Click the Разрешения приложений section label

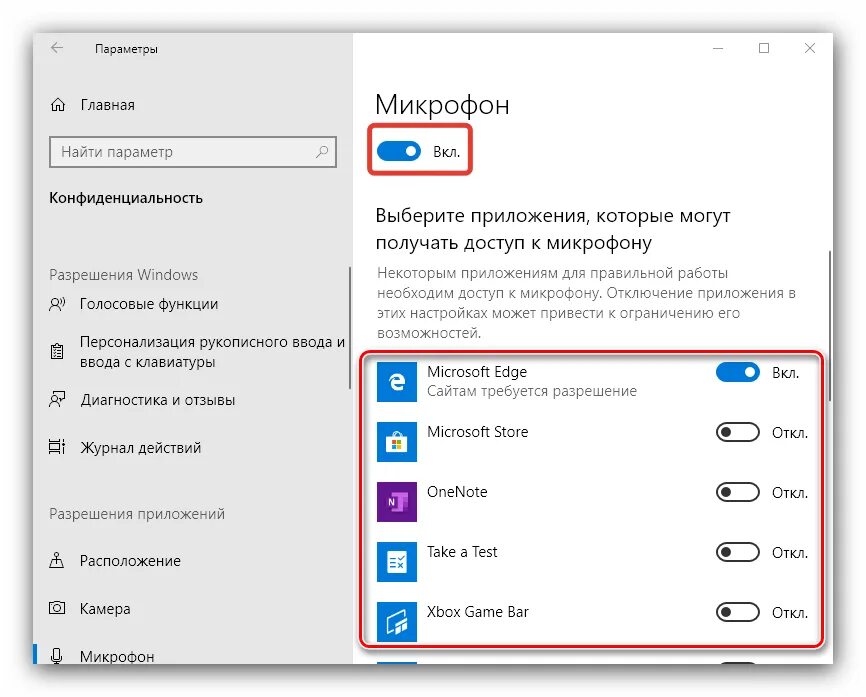(137, 514)
